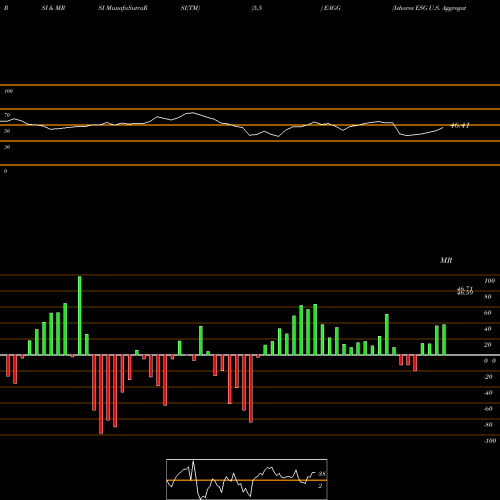Screen dimensions: 500x500
Task: Click the -100 axis label on MR chart
Action: (490, 441)
